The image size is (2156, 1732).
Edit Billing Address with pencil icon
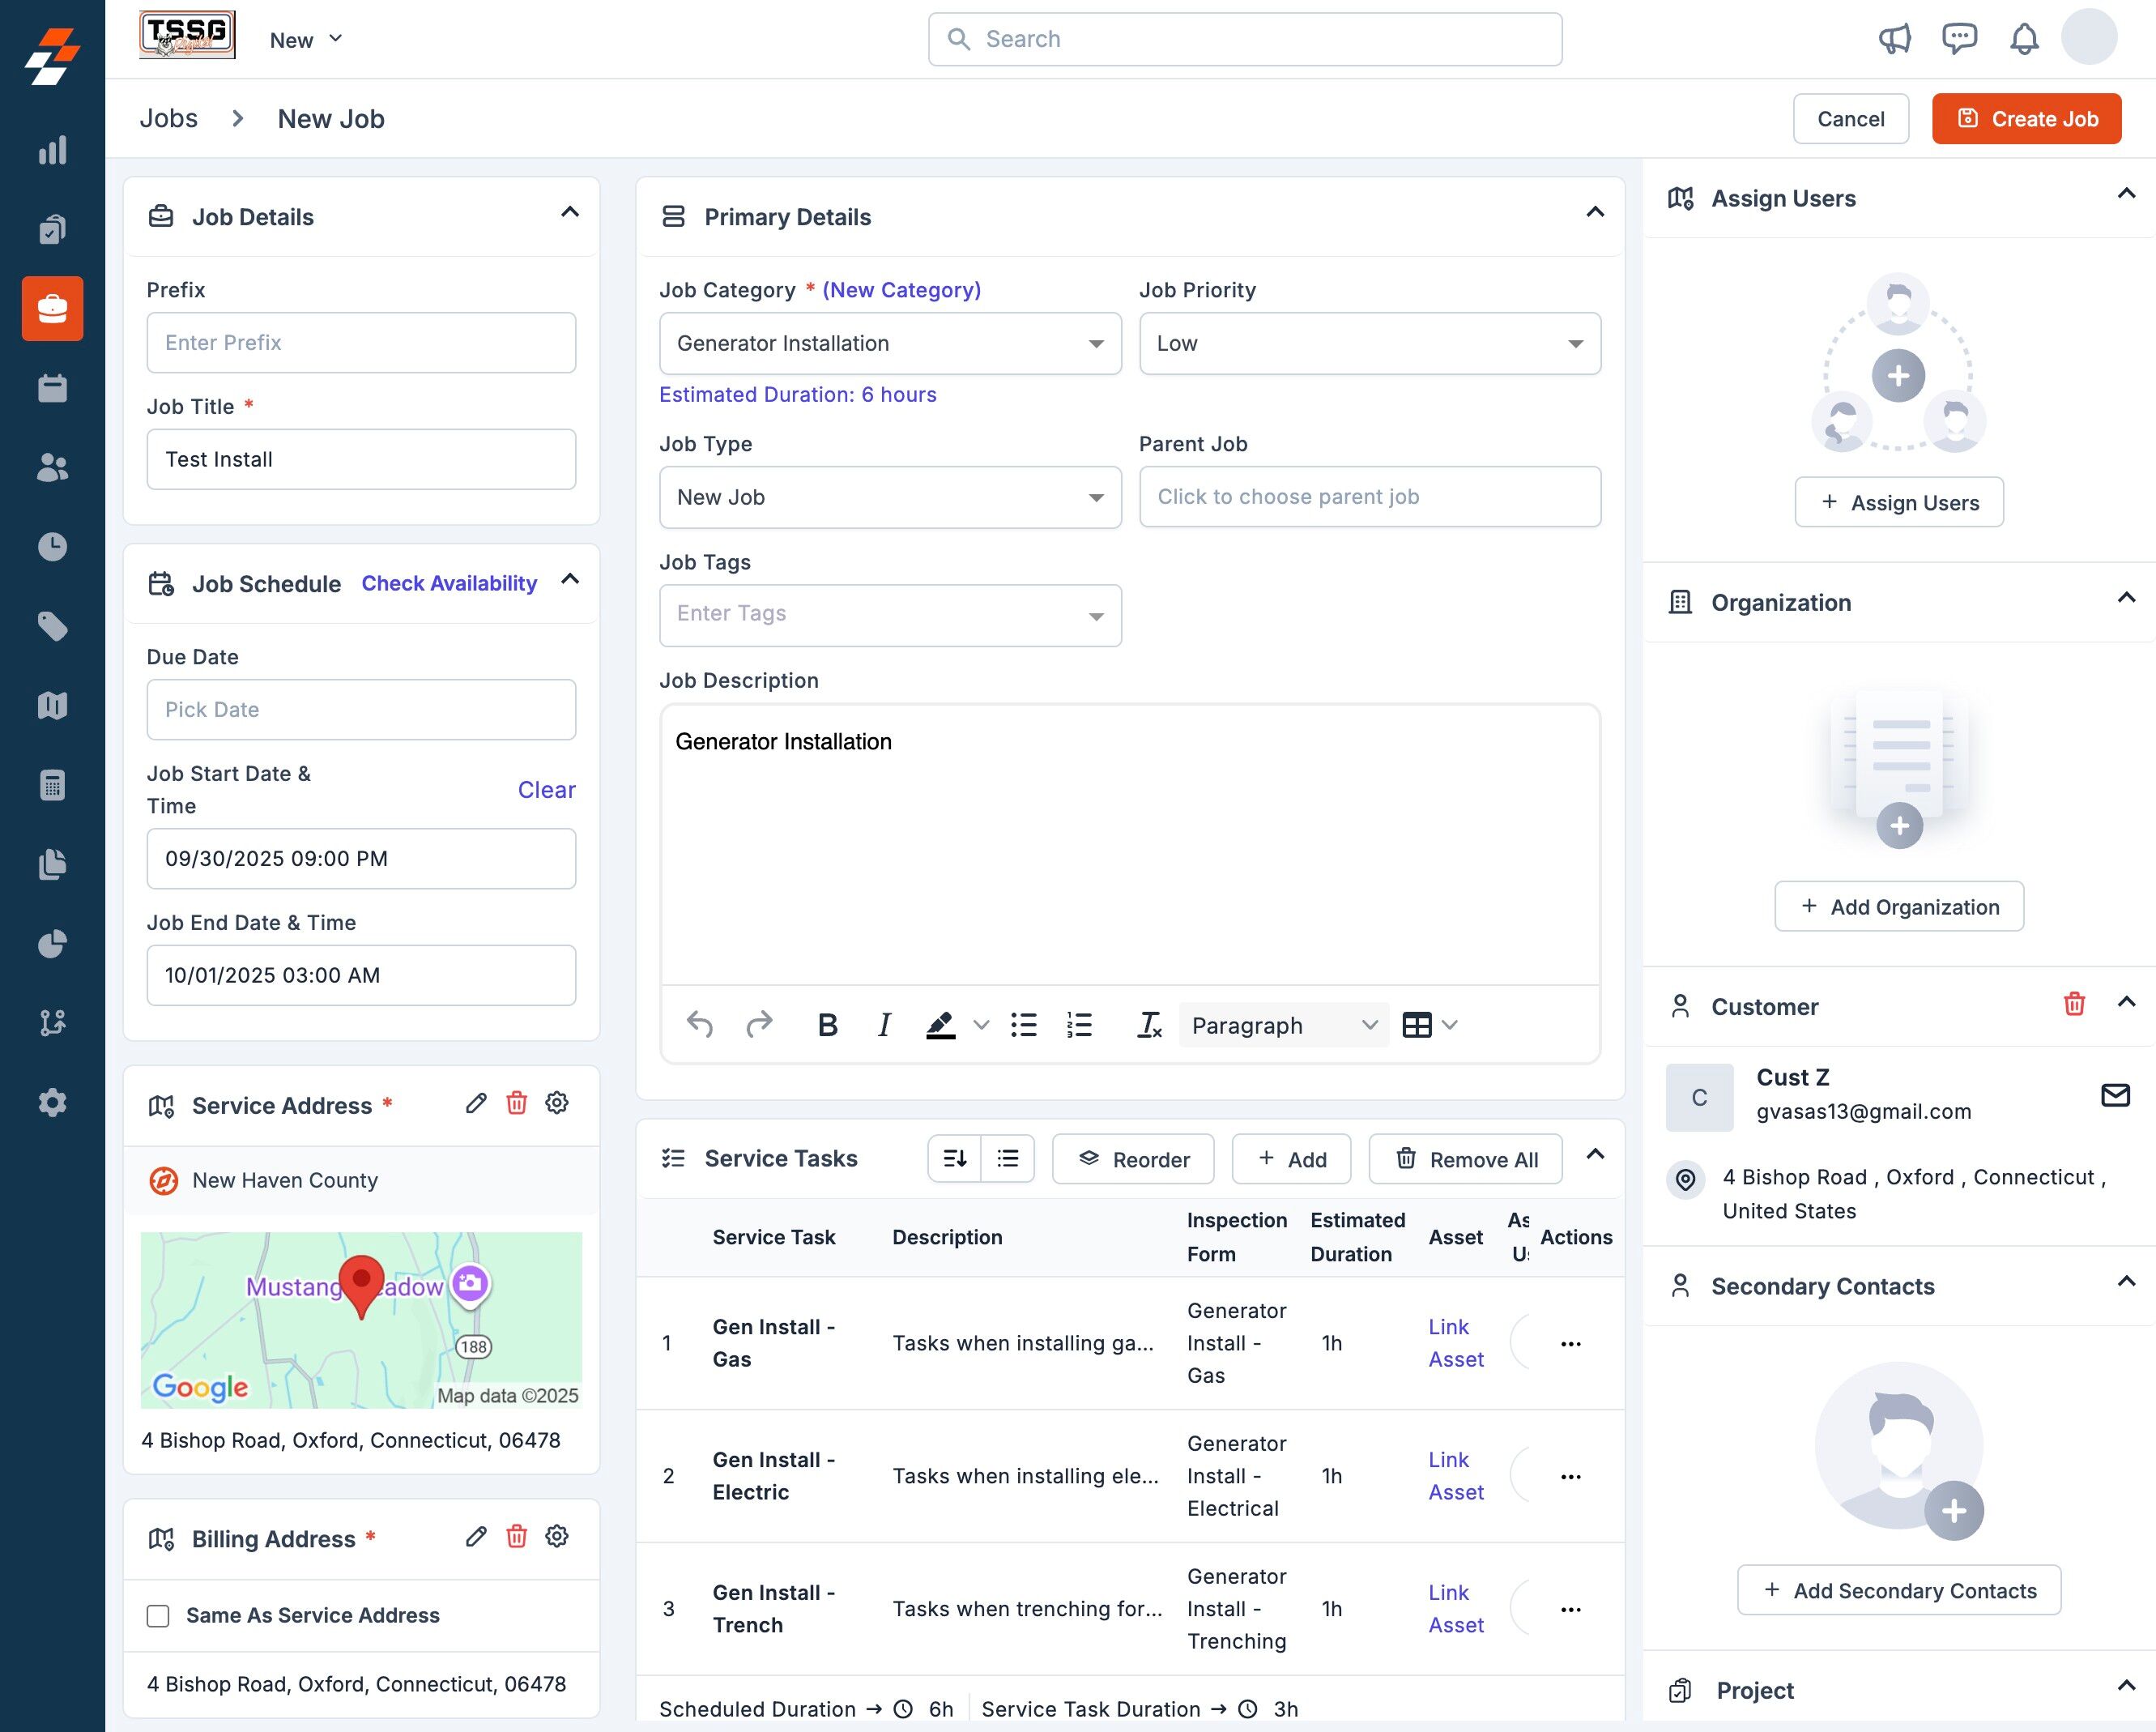coord(476,1537)
